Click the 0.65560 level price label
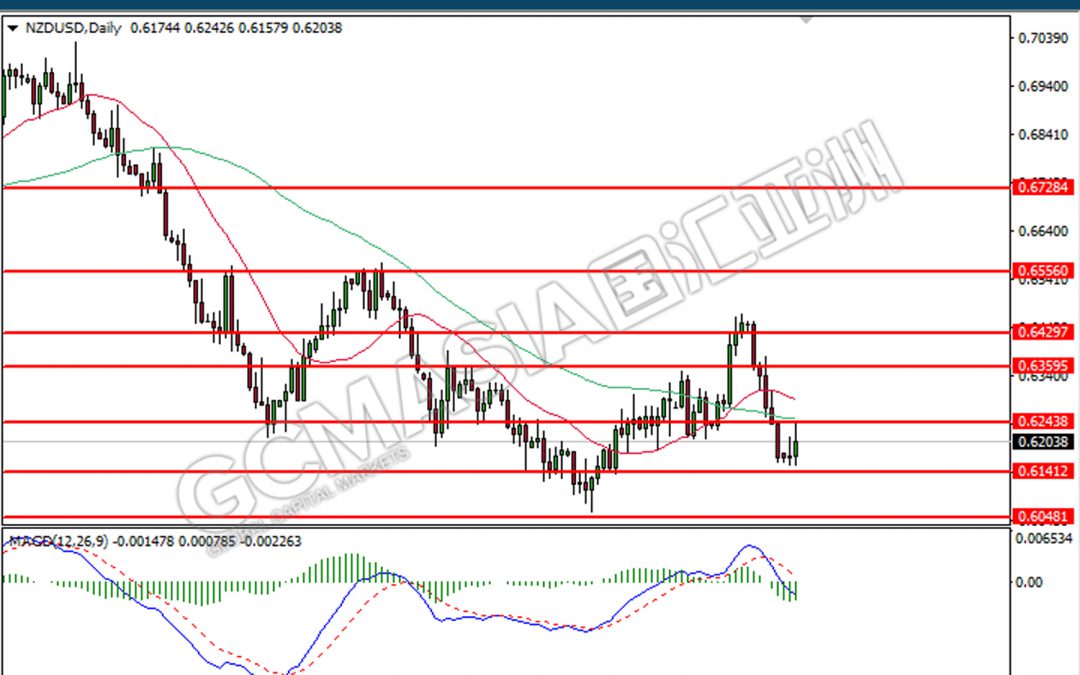The height and width of the screenshot is (675, 1080). [x=1043, y=271]
